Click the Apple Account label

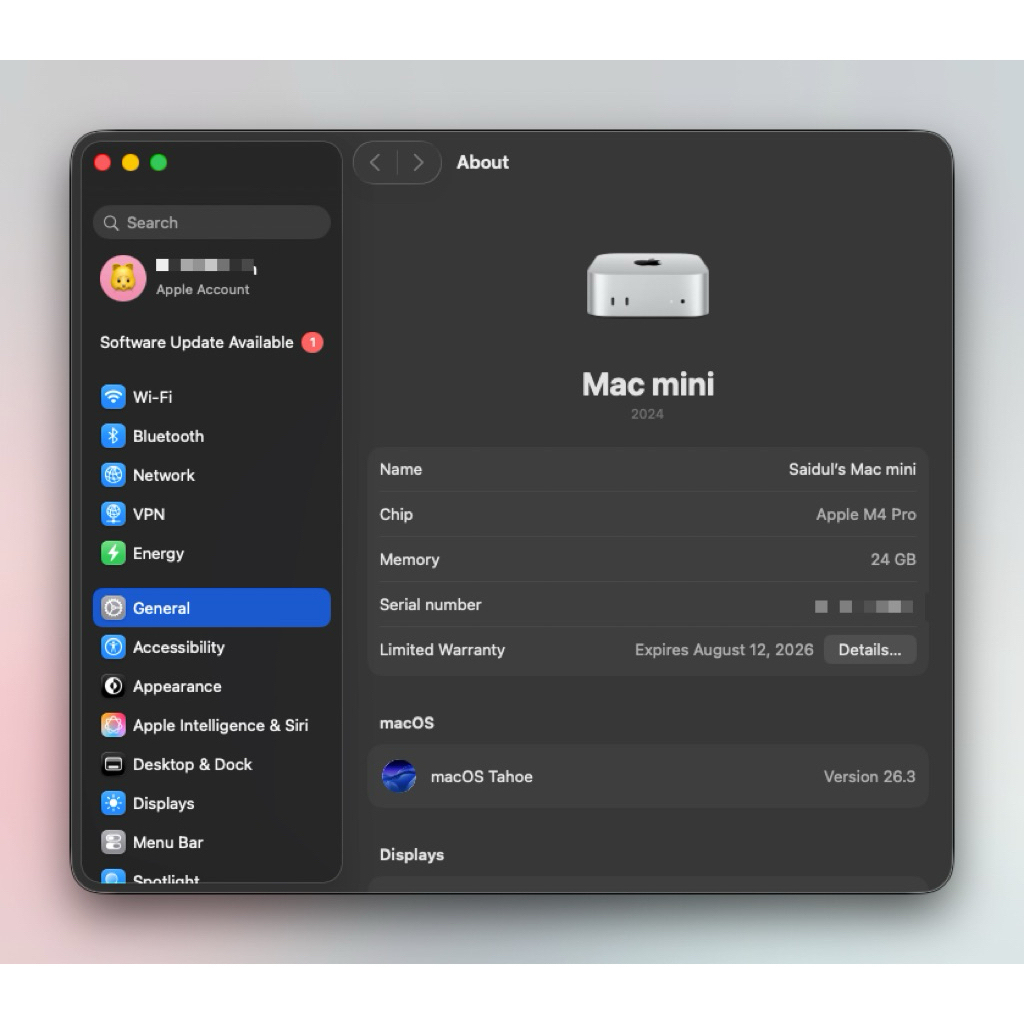pos(202,290)
